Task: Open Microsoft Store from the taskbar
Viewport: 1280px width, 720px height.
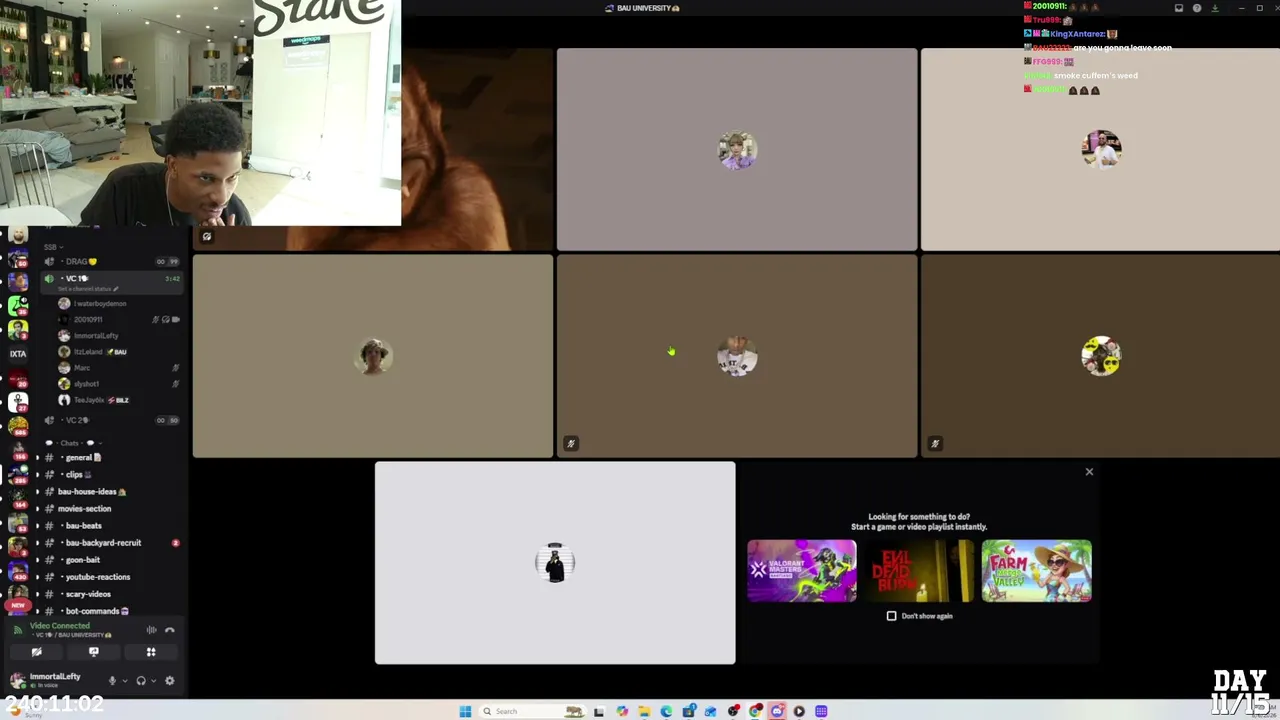Action: click(x=688, y=711)
